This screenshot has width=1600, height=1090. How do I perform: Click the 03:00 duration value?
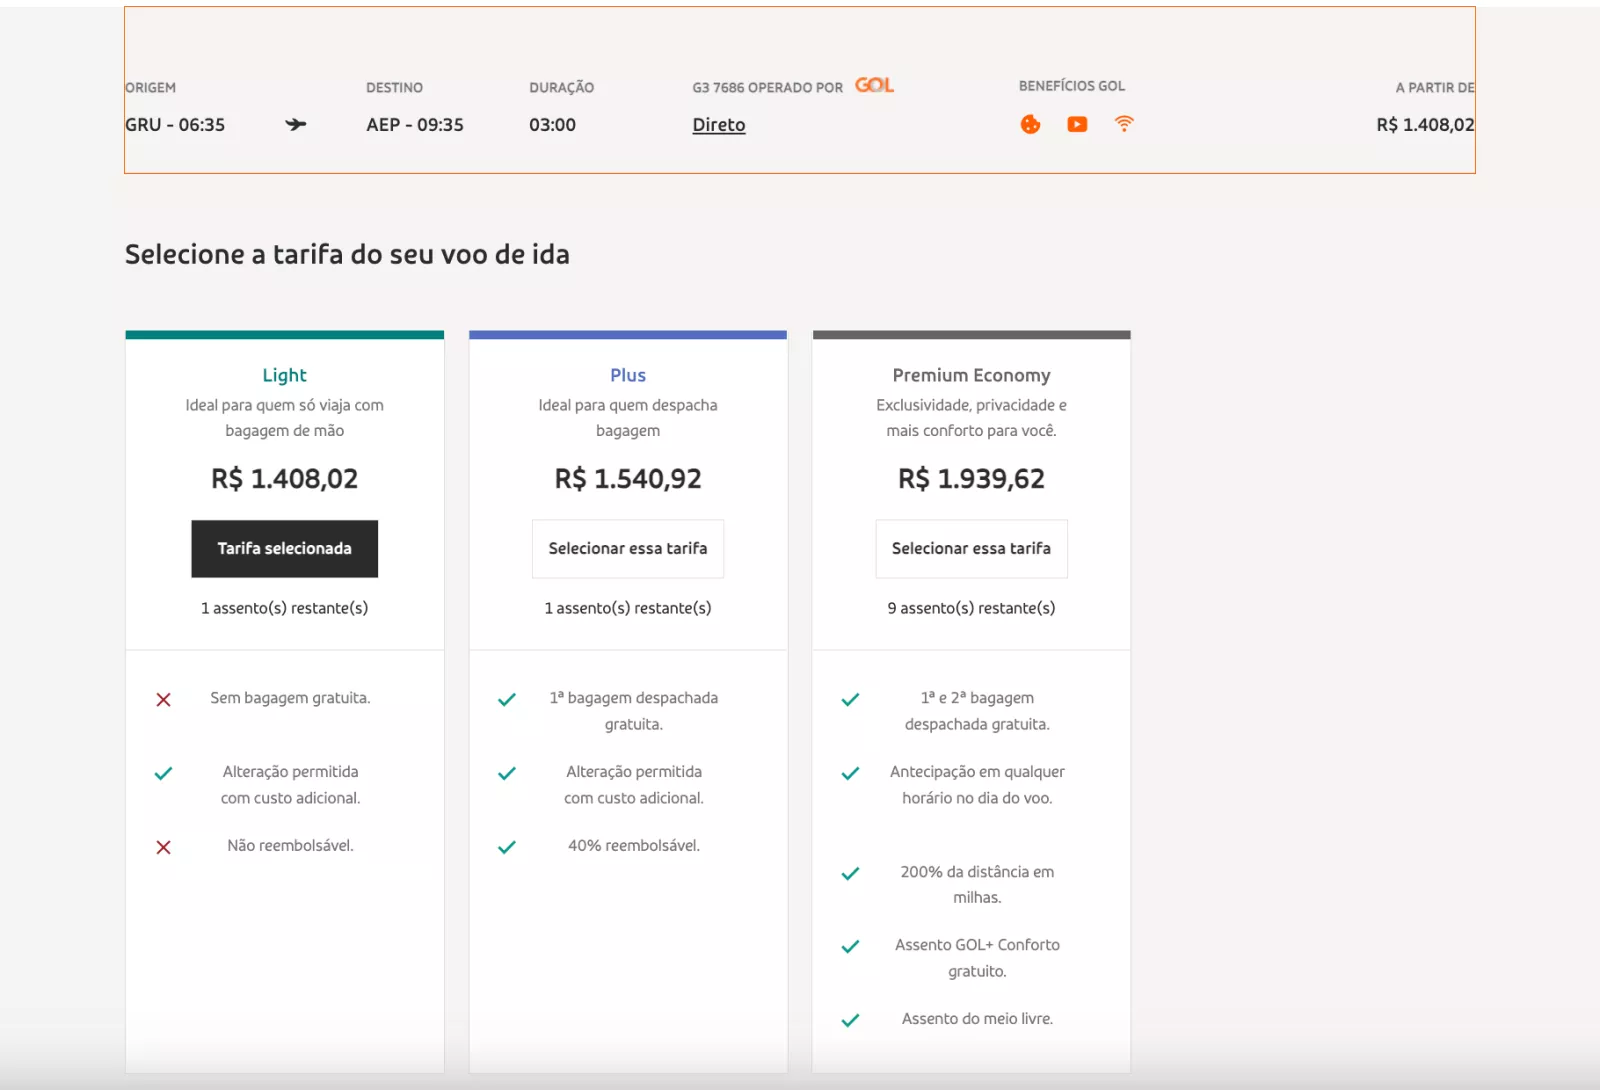click(553, 125)
